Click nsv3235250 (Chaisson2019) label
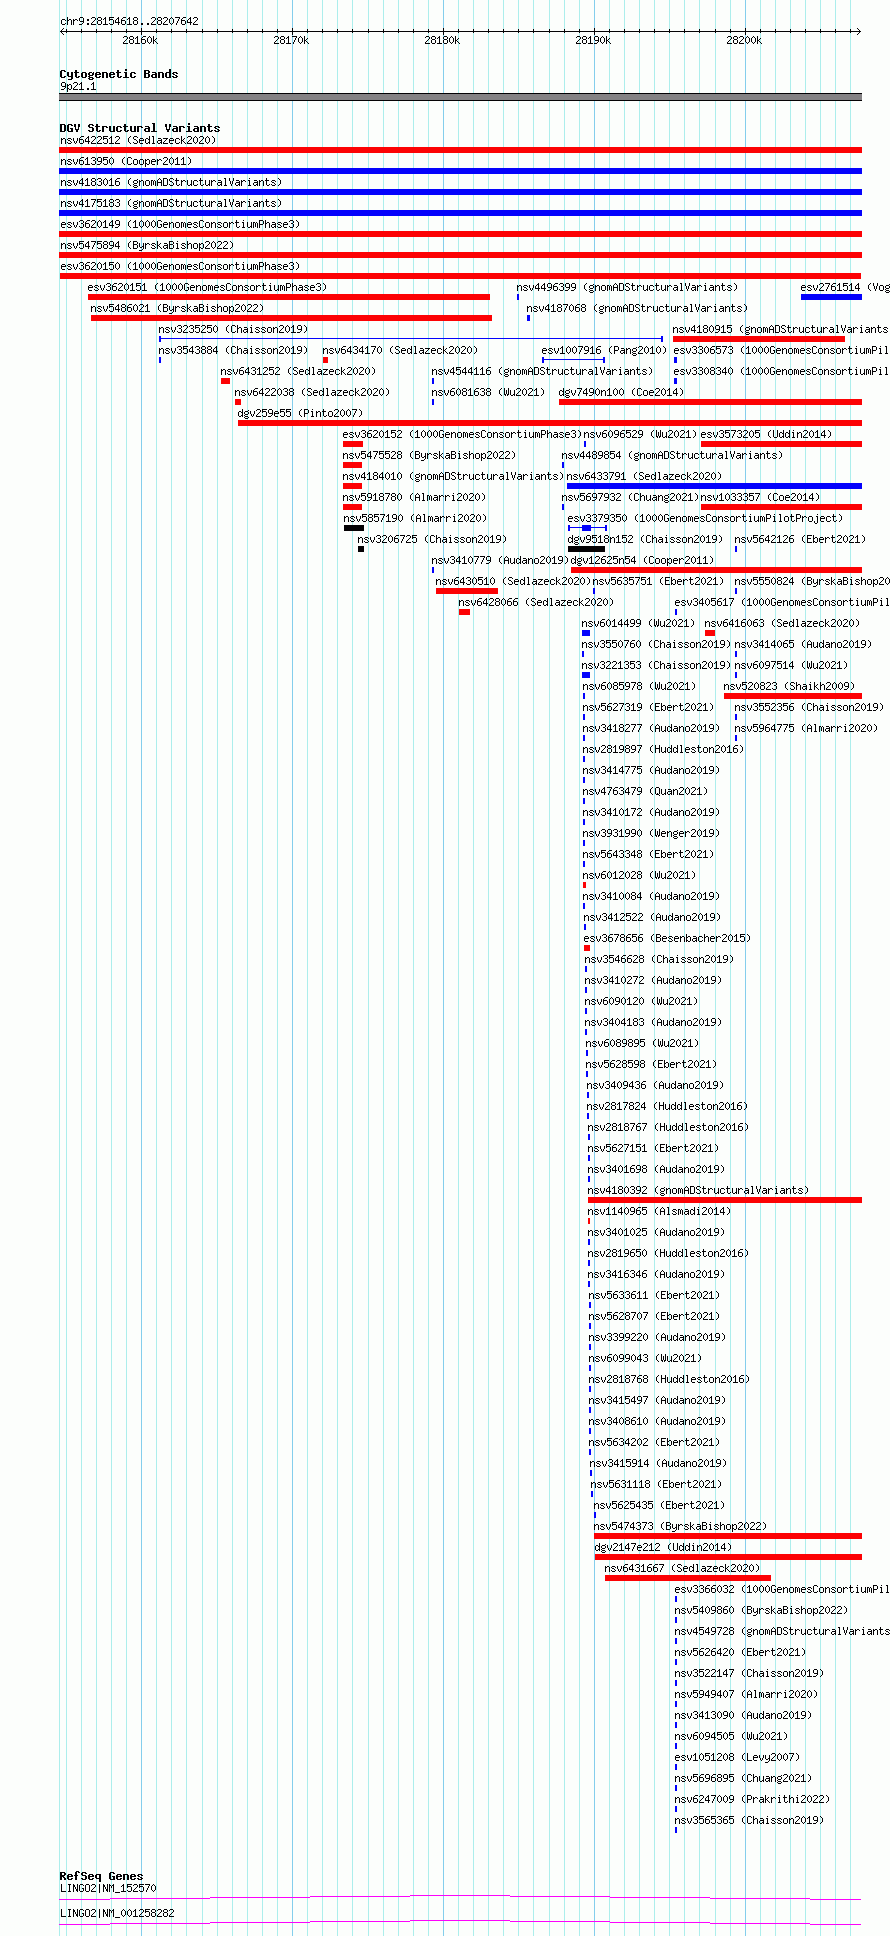Screen dimensions: 890x1936 233,329
